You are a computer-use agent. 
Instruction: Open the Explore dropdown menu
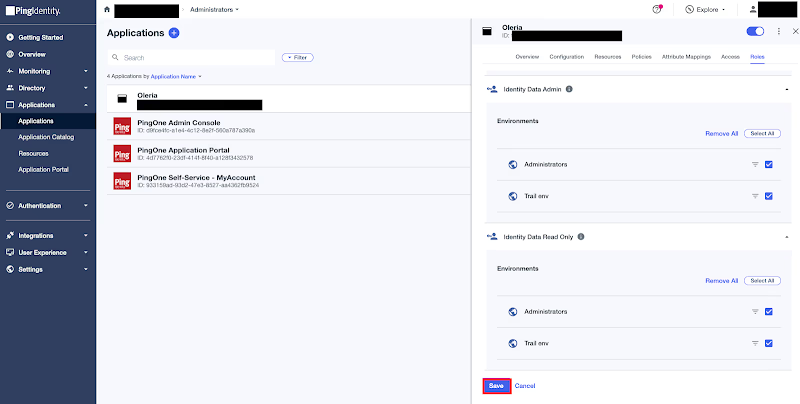pyautogui.click(x=707, y=10)
